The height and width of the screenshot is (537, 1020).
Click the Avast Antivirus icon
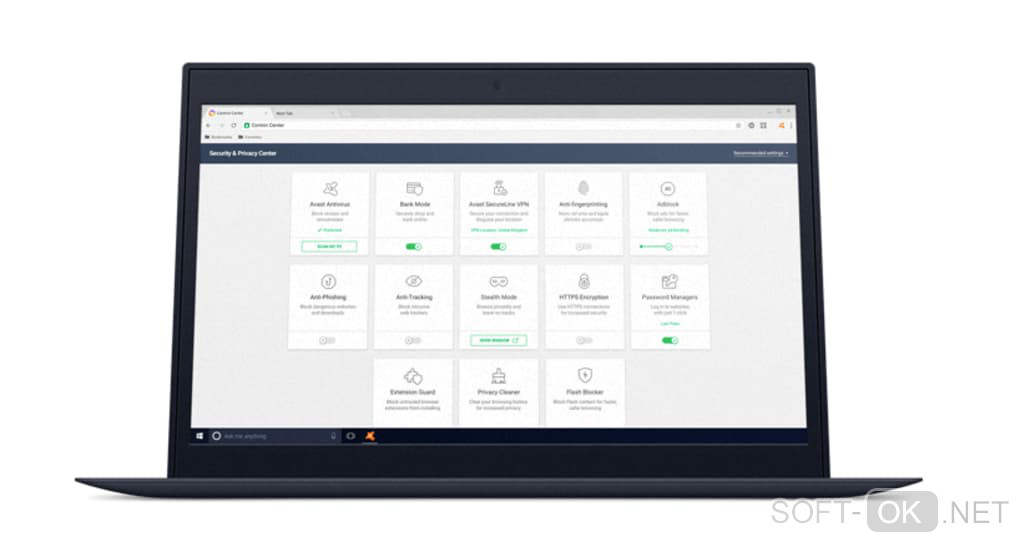tap(330, 189)
